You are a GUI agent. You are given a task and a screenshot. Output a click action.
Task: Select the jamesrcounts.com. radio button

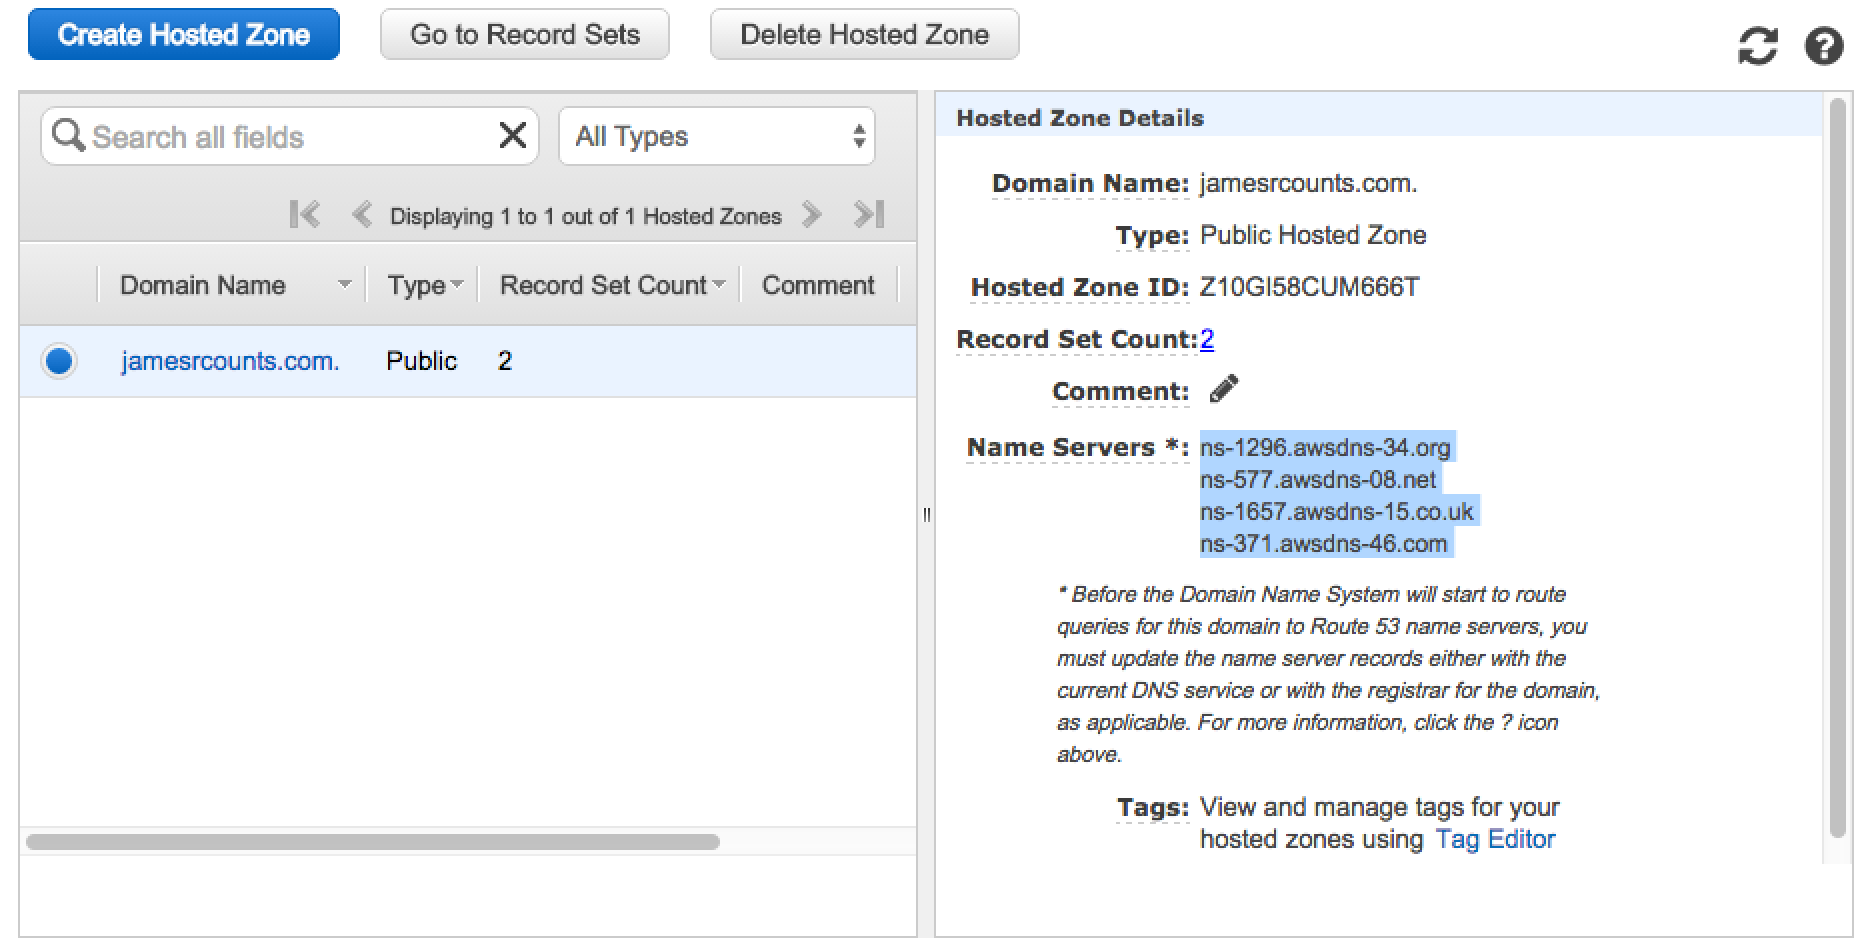point(59,361)
